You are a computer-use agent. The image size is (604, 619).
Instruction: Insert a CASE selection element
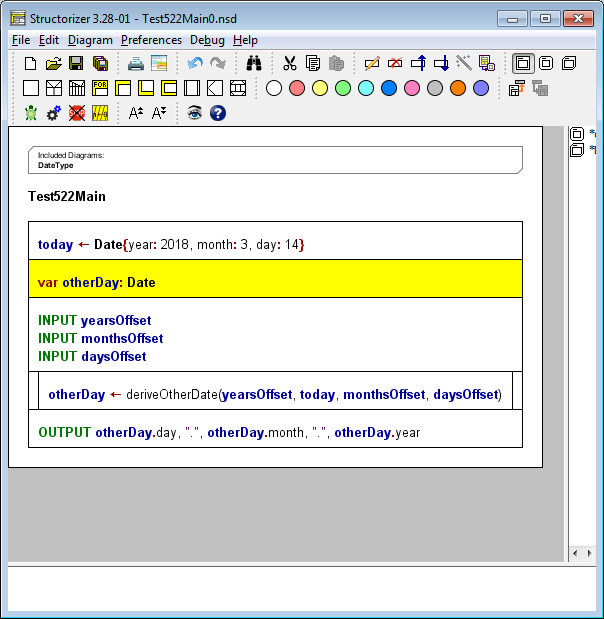[x=77, y=88]
